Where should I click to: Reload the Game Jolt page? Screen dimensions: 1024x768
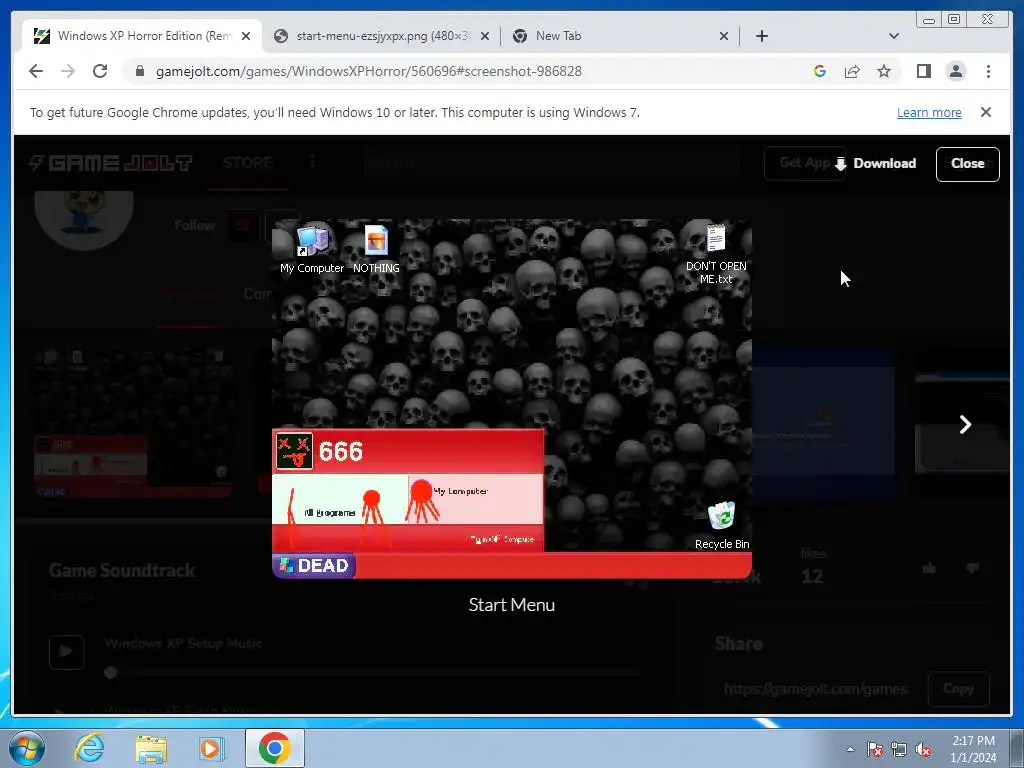coord(100,71)
